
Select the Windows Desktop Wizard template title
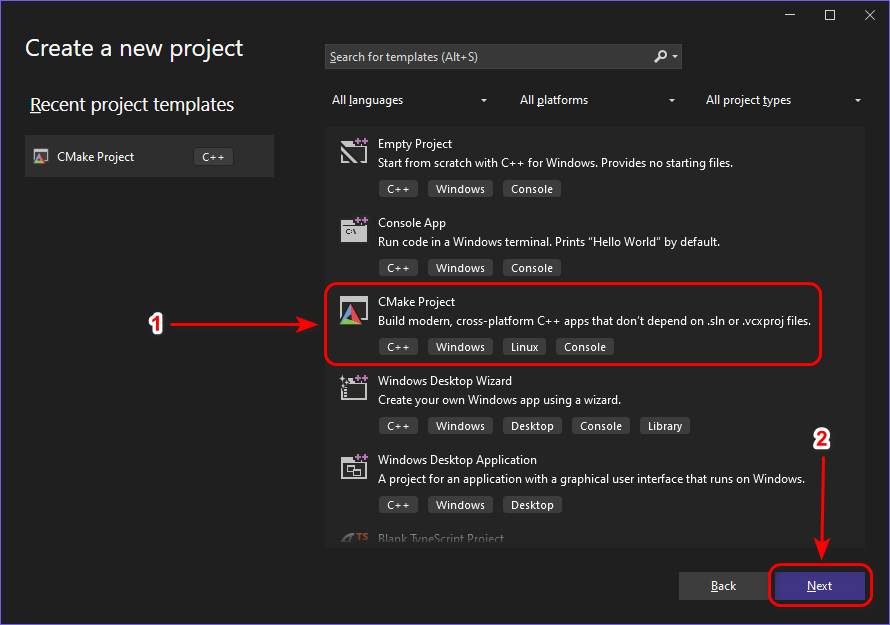pyautogui.click(x=444, y=381)
